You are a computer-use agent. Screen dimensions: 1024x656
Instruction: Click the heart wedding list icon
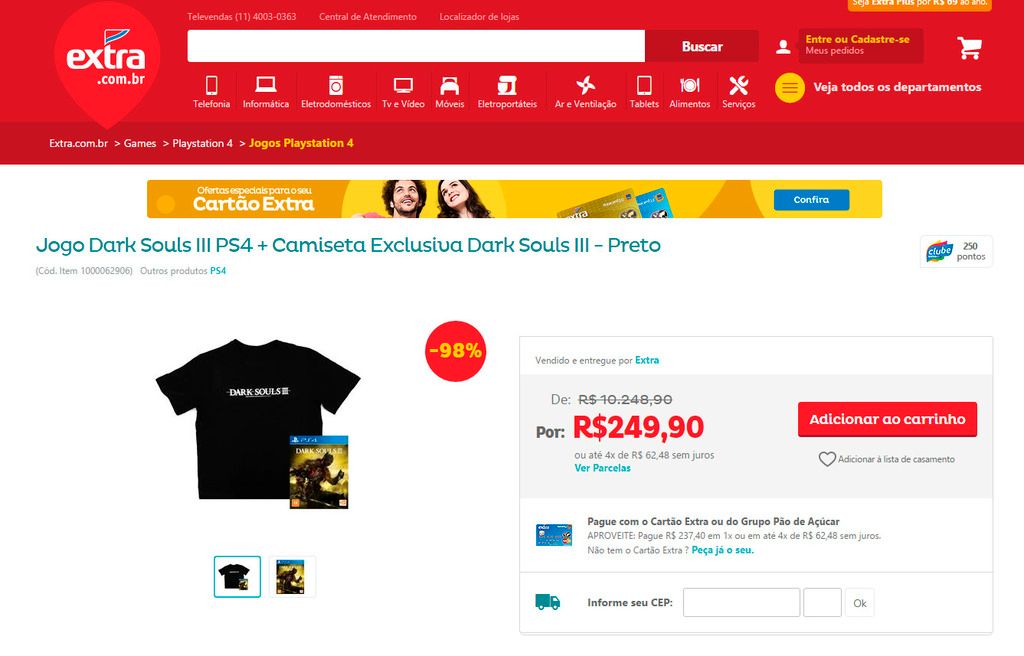tap(827, 459)
